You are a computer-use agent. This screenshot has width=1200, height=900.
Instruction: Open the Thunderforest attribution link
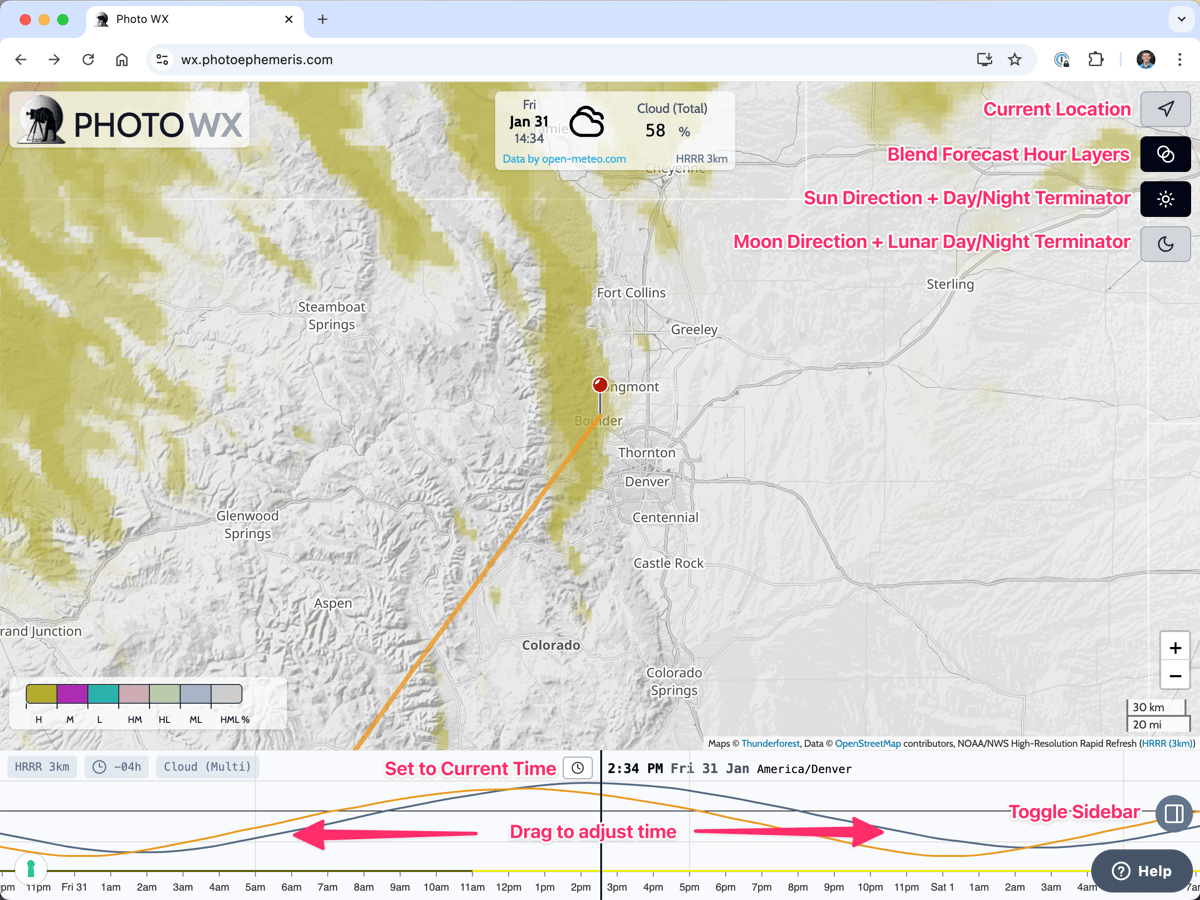[770, 744]
